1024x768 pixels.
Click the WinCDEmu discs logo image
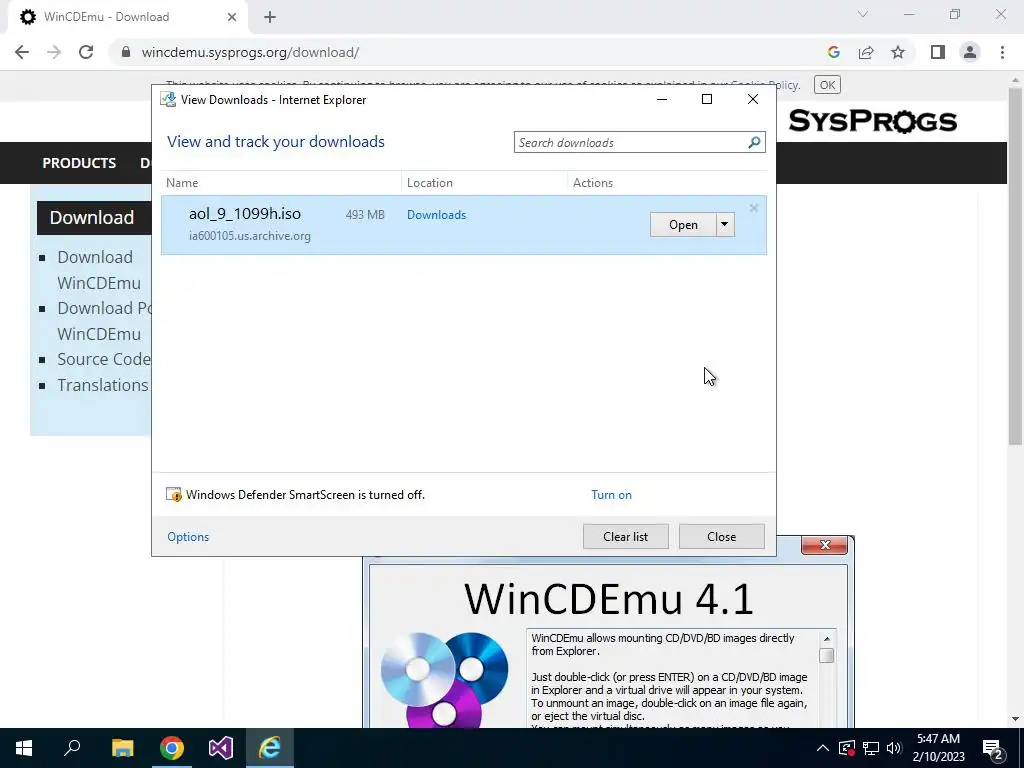(x=444, y=679)
